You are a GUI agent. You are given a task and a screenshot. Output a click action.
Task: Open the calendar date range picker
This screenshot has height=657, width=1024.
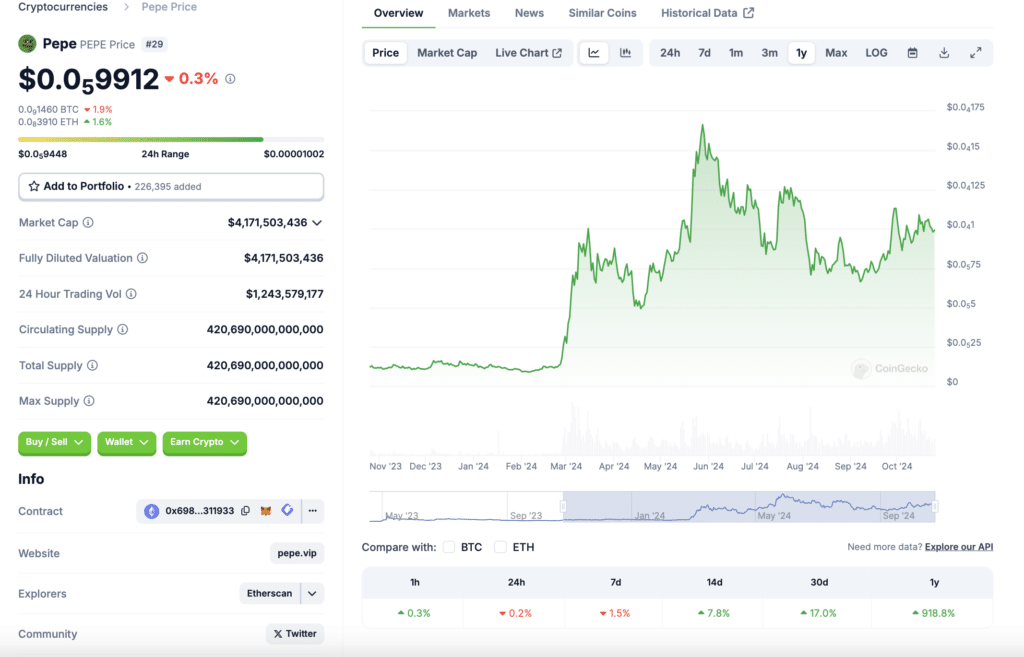(x=912, y=53)
